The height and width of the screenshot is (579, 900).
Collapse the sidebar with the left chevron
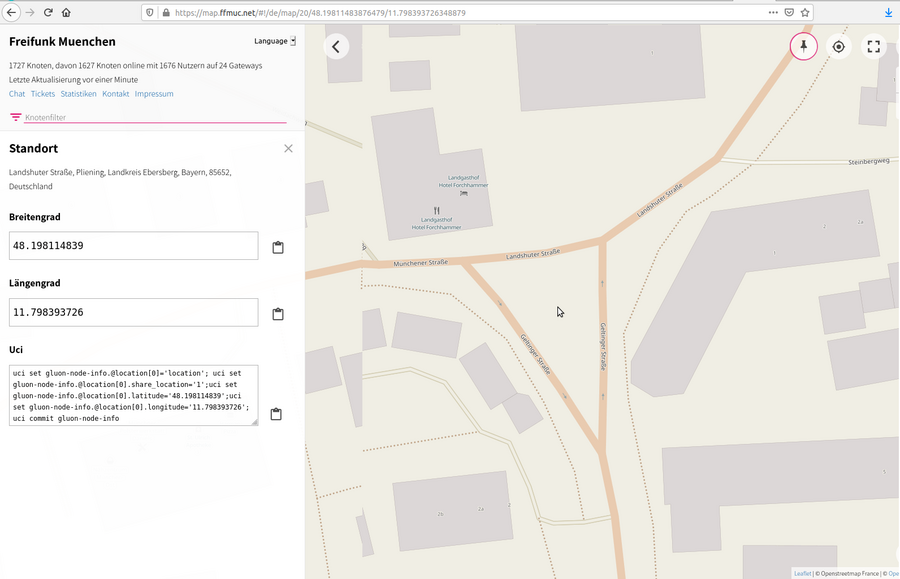tap(335, 46)
